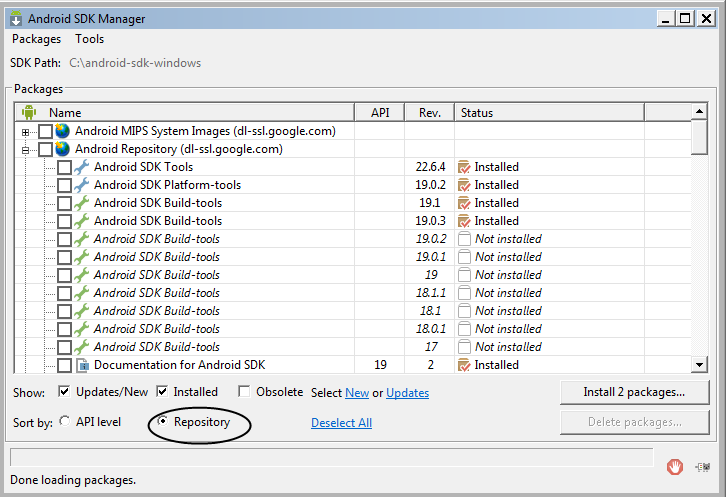Click the wrench icon for Build-tools revision 18.1.1
This screenshot has width=726, height=497.
81,293
